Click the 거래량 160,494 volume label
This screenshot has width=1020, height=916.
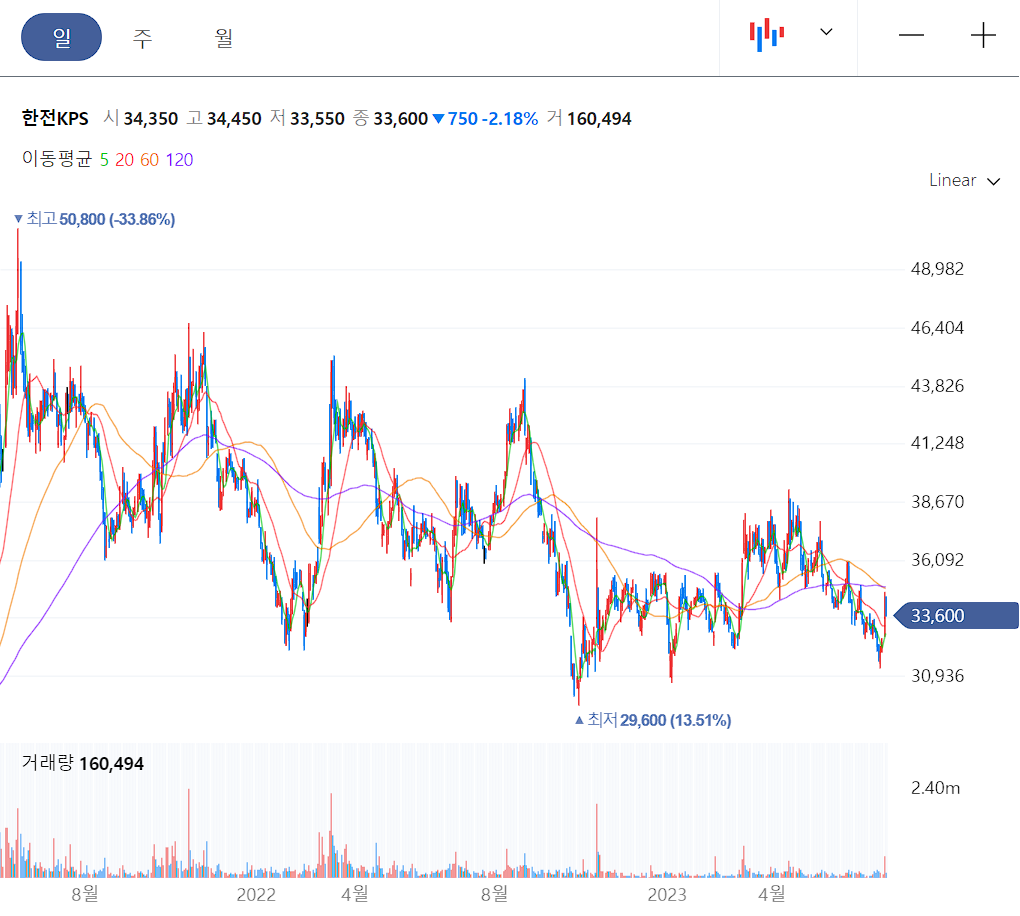point(83,763)
